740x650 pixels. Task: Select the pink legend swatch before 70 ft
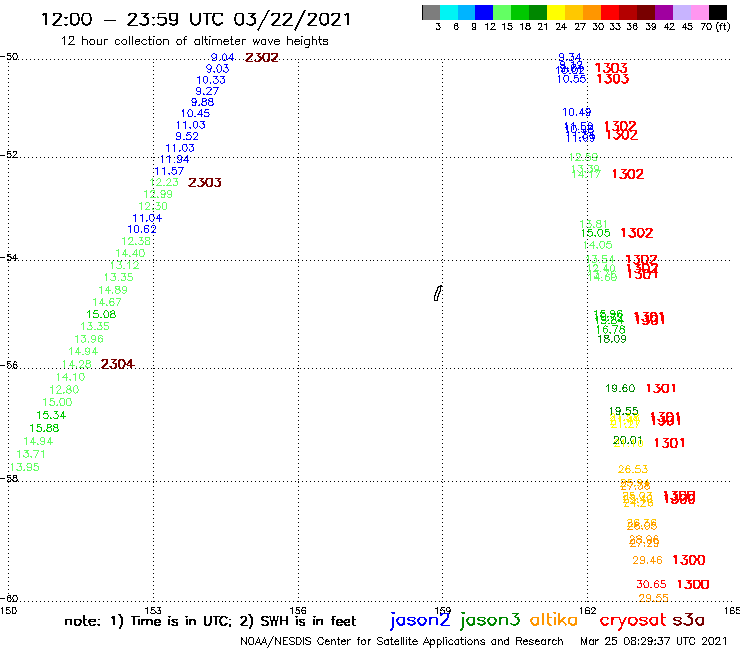[x=700, y=12]
